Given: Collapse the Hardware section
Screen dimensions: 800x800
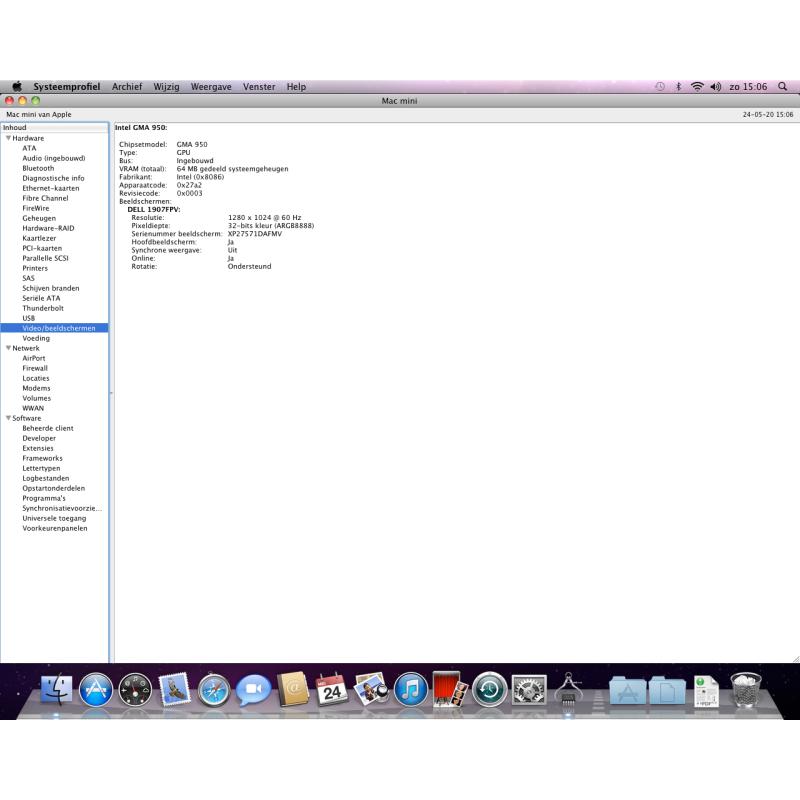Looking at the screenshot, I should pos(8,138).
